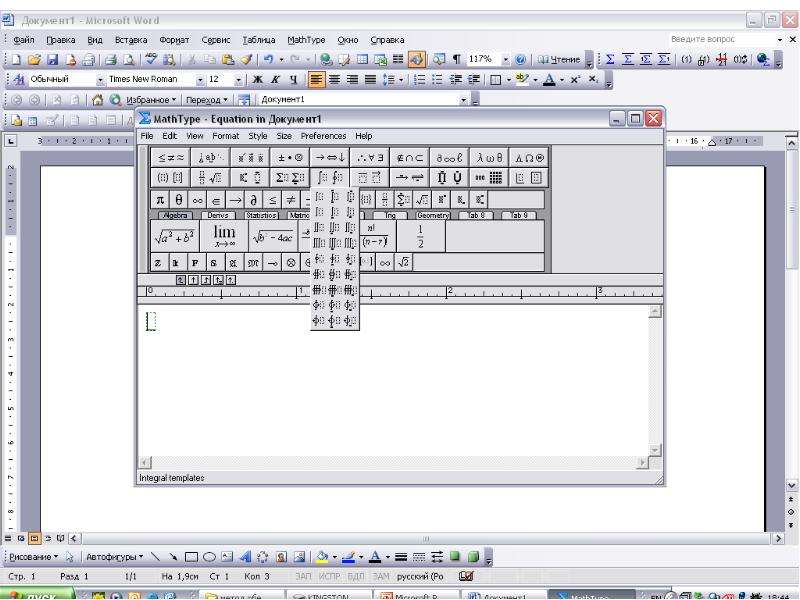Toggle the paragraph marks ¶ button

point(457,60)
